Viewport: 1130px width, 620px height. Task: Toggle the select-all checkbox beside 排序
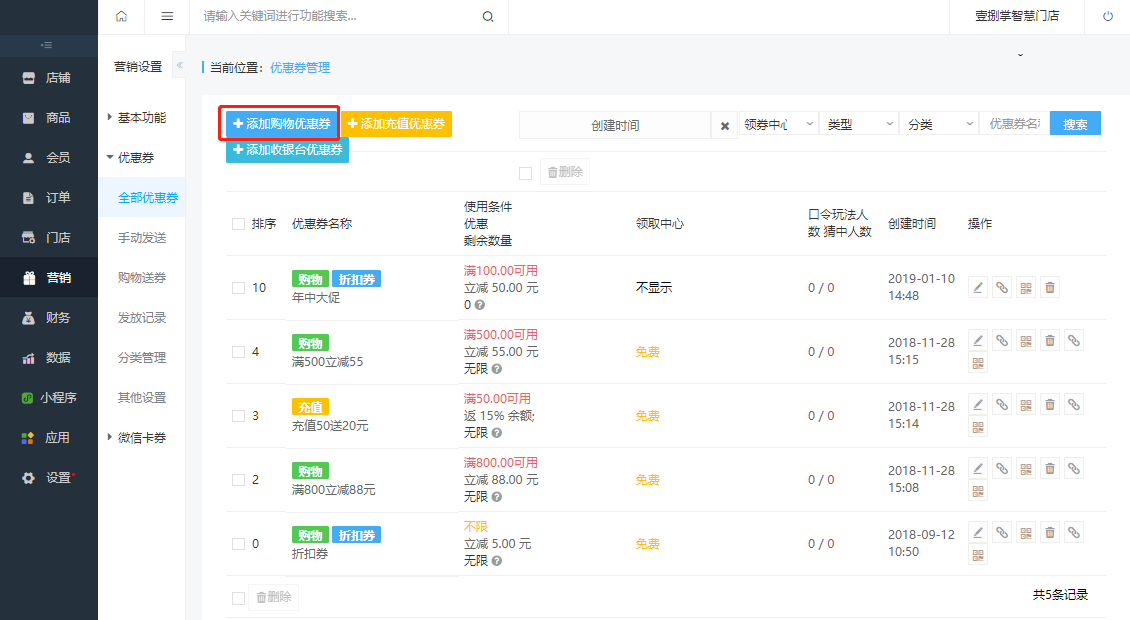[x=239, y=224]
